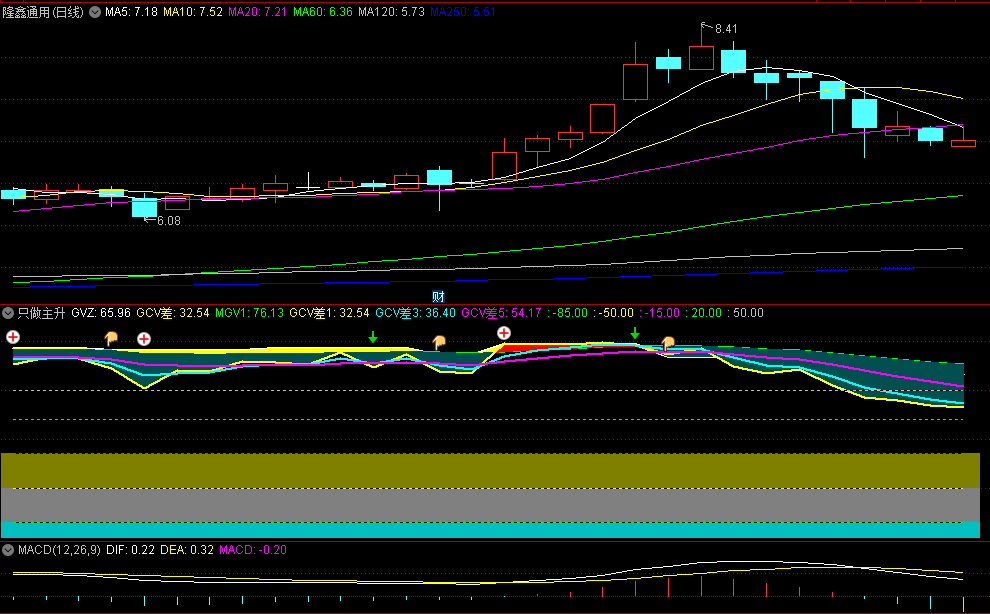Click the 财 finance marker on the time axis
The image size is (990, 614).
pyautogui.click(x=438, y=297)
